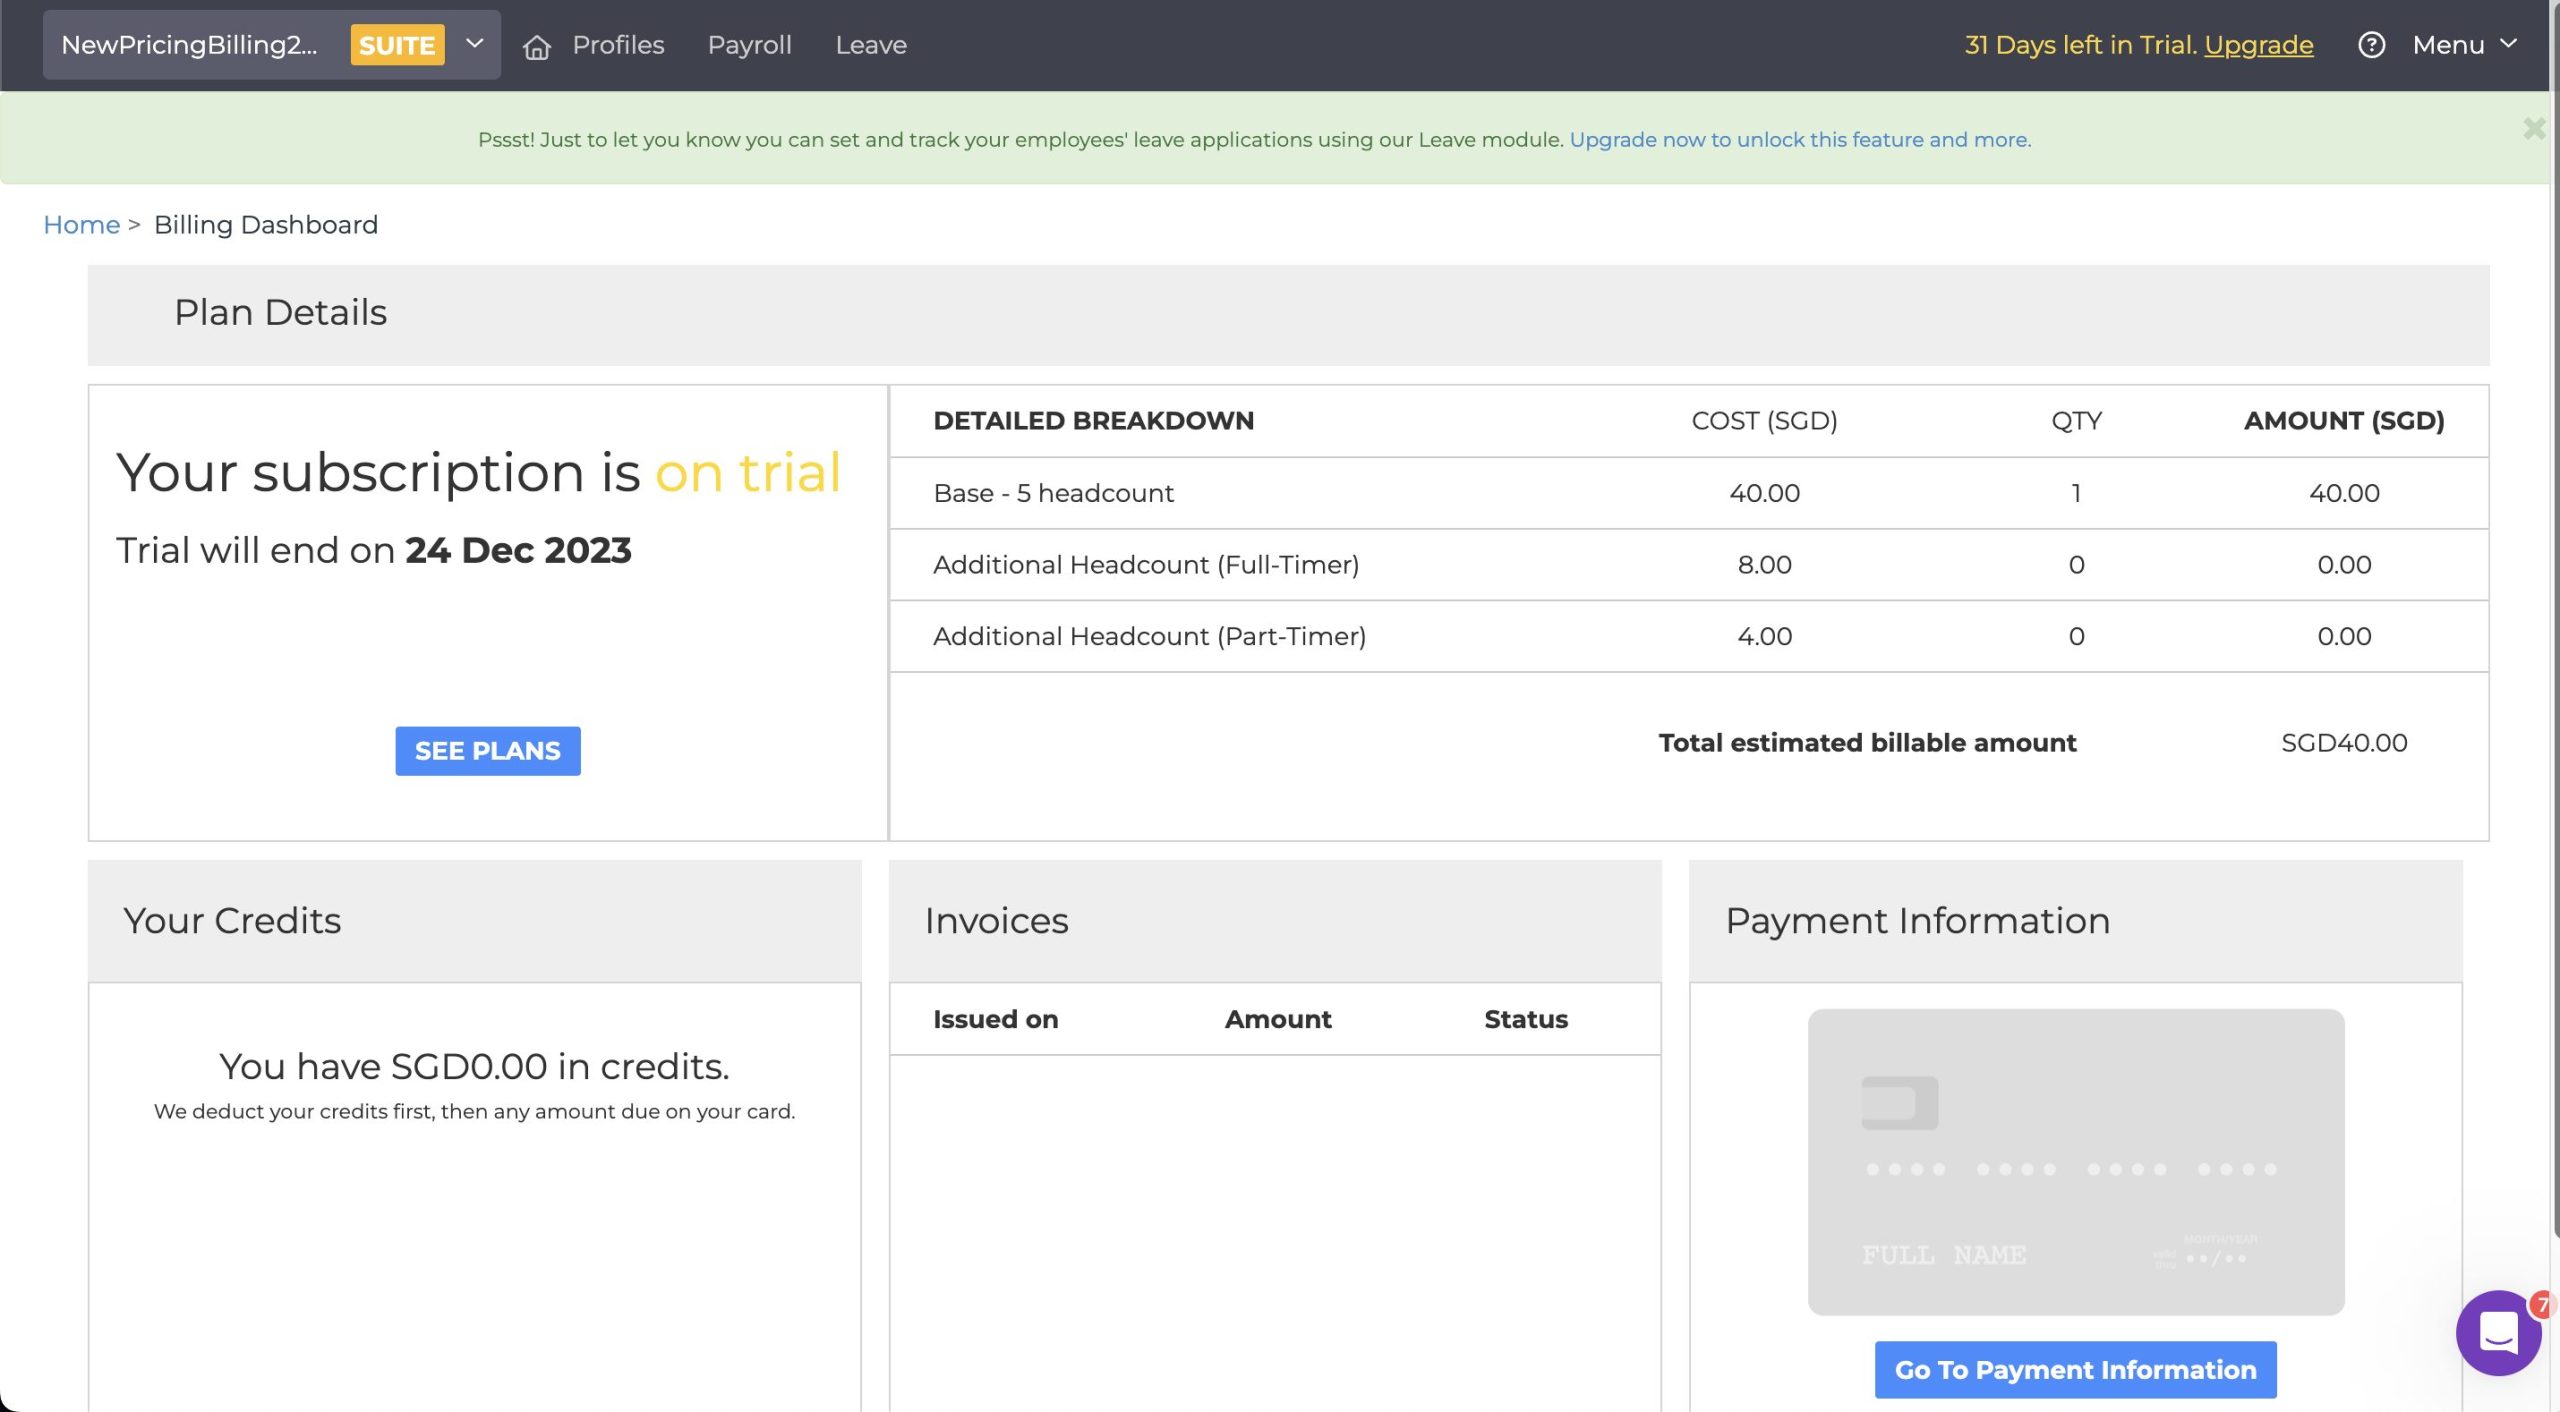The image size is (2560, 1412).
Task: Click the Go To Payment Information button
Action: click(x=2075, y=1369)
